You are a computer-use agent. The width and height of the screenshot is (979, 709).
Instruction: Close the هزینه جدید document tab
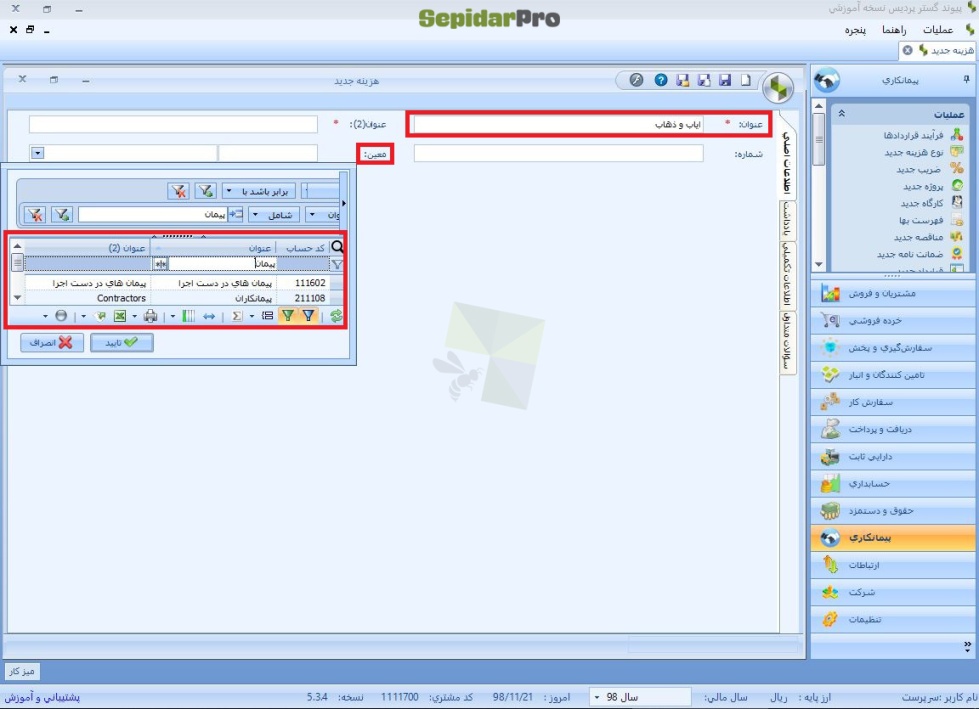907,50
